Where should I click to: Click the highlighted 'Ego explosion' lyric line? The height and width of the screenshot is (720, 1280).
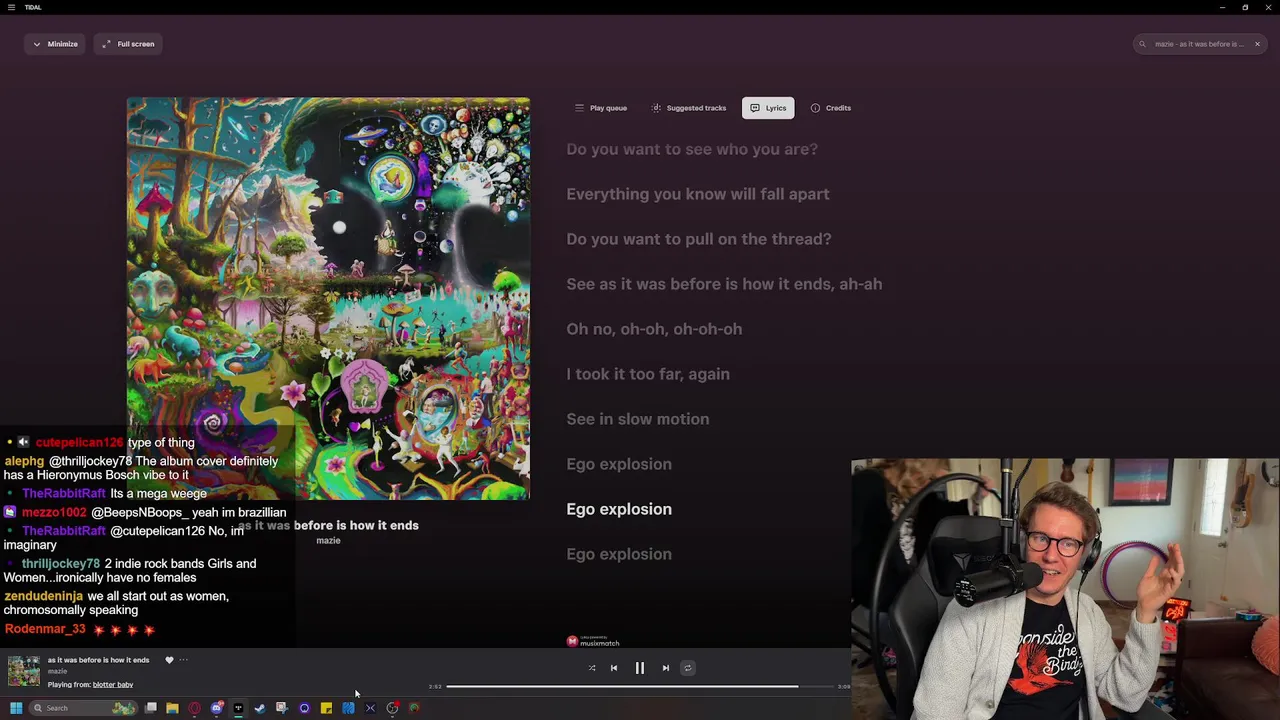pos(619,509)
